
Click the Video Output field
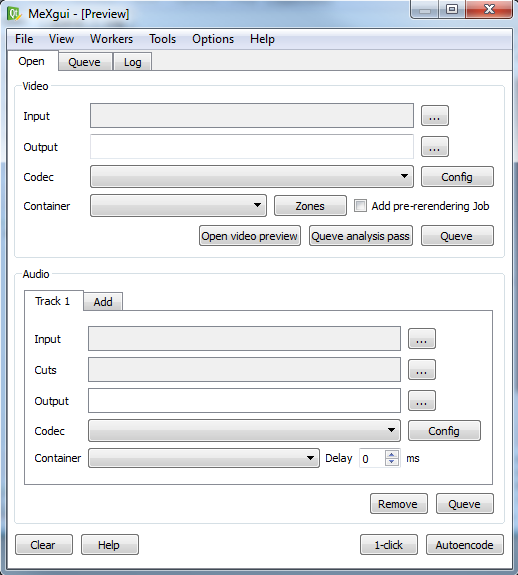pyautogui.click(x=252, y=147)
